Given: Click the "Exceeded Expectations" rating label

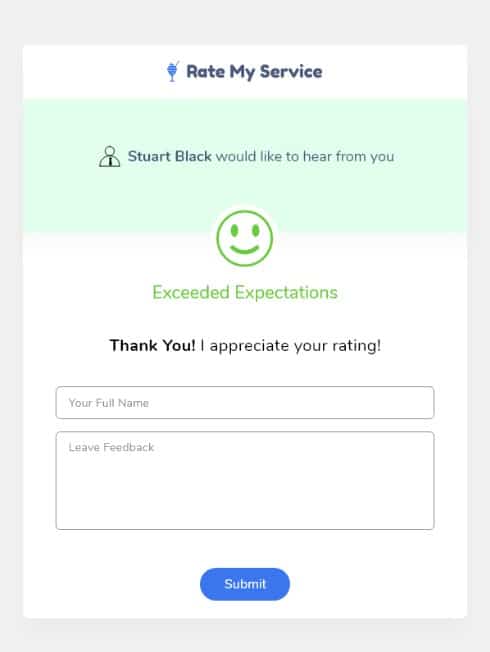Looking at the screenshot, I should point(245,293).
